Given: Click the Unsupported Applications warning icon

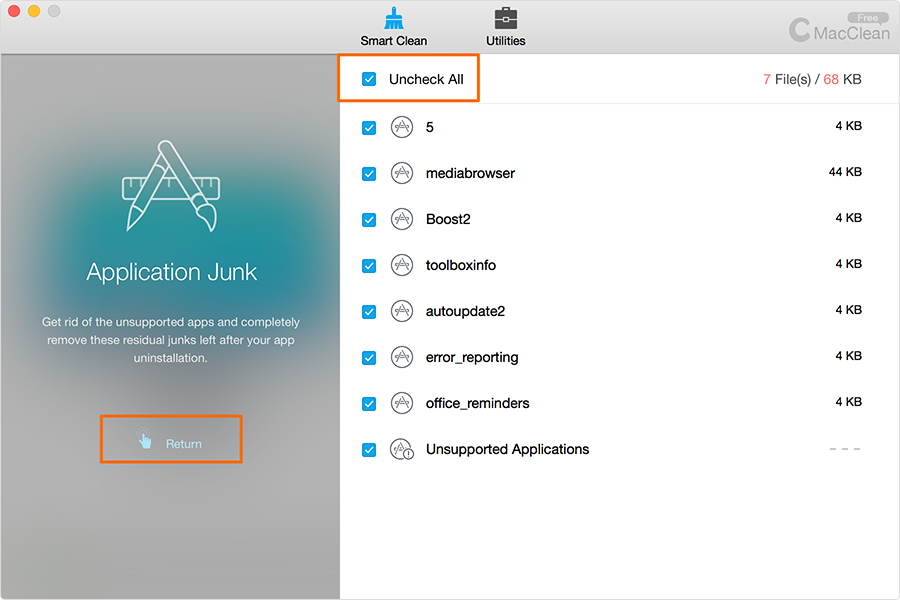Looking at the screenshot, I should [x=402, y=449].
